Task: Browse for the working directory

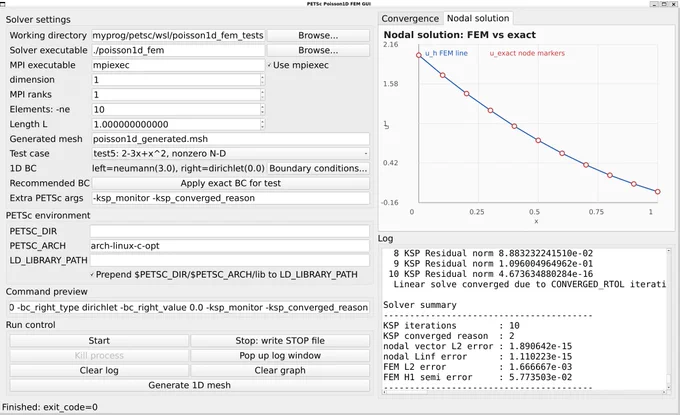Action: [318, 36]
